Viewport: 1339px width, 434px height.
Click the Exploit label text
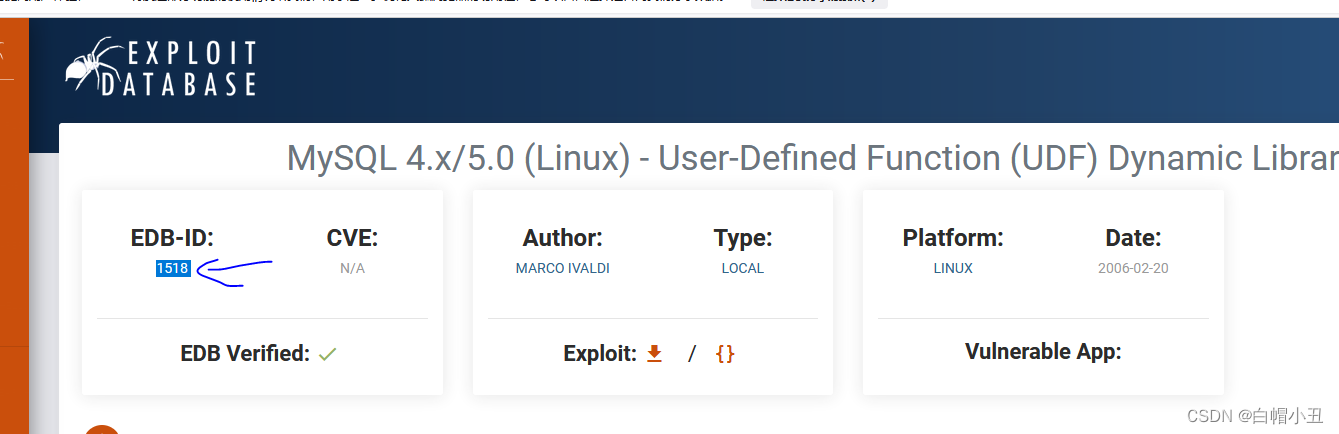[600, 353]
